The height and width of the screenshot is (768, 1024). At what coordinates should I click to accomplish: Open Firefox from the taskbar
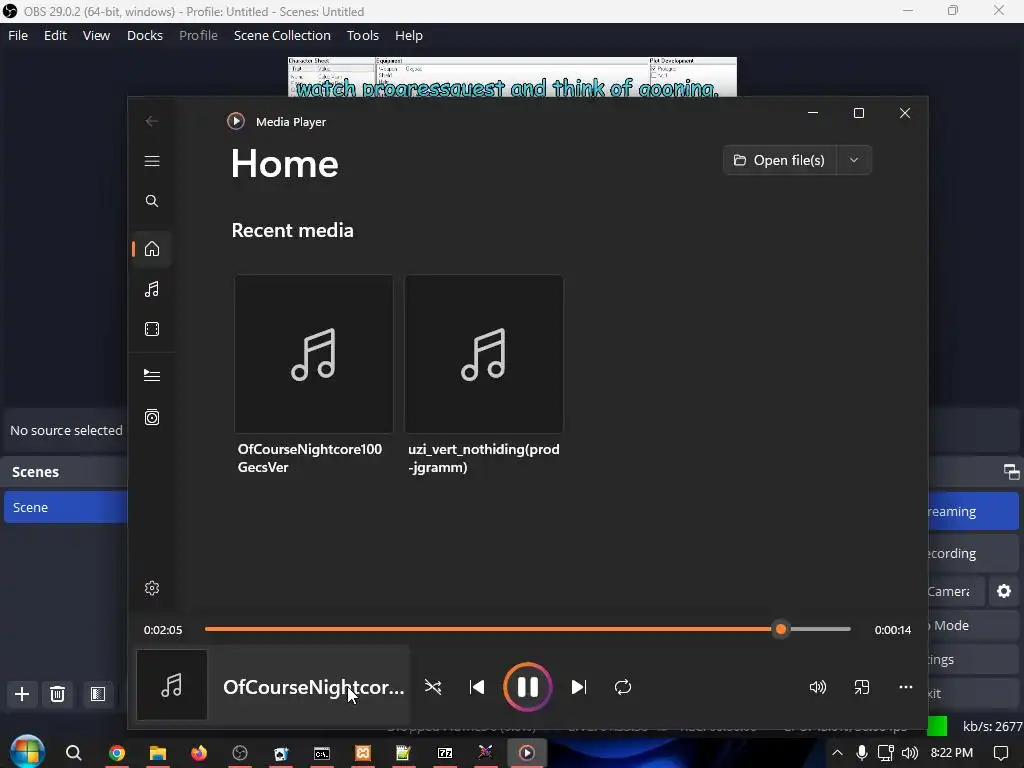(199, 753)
